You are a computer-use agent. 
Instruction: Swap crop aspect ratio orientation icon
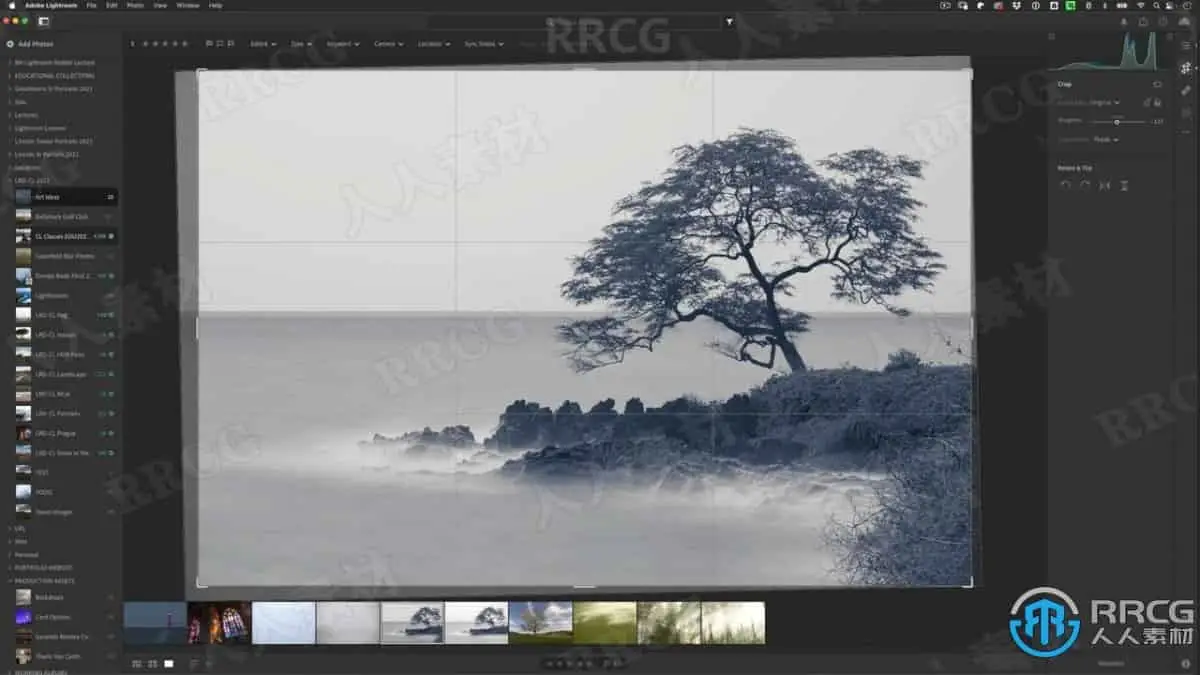(1147, 102)
